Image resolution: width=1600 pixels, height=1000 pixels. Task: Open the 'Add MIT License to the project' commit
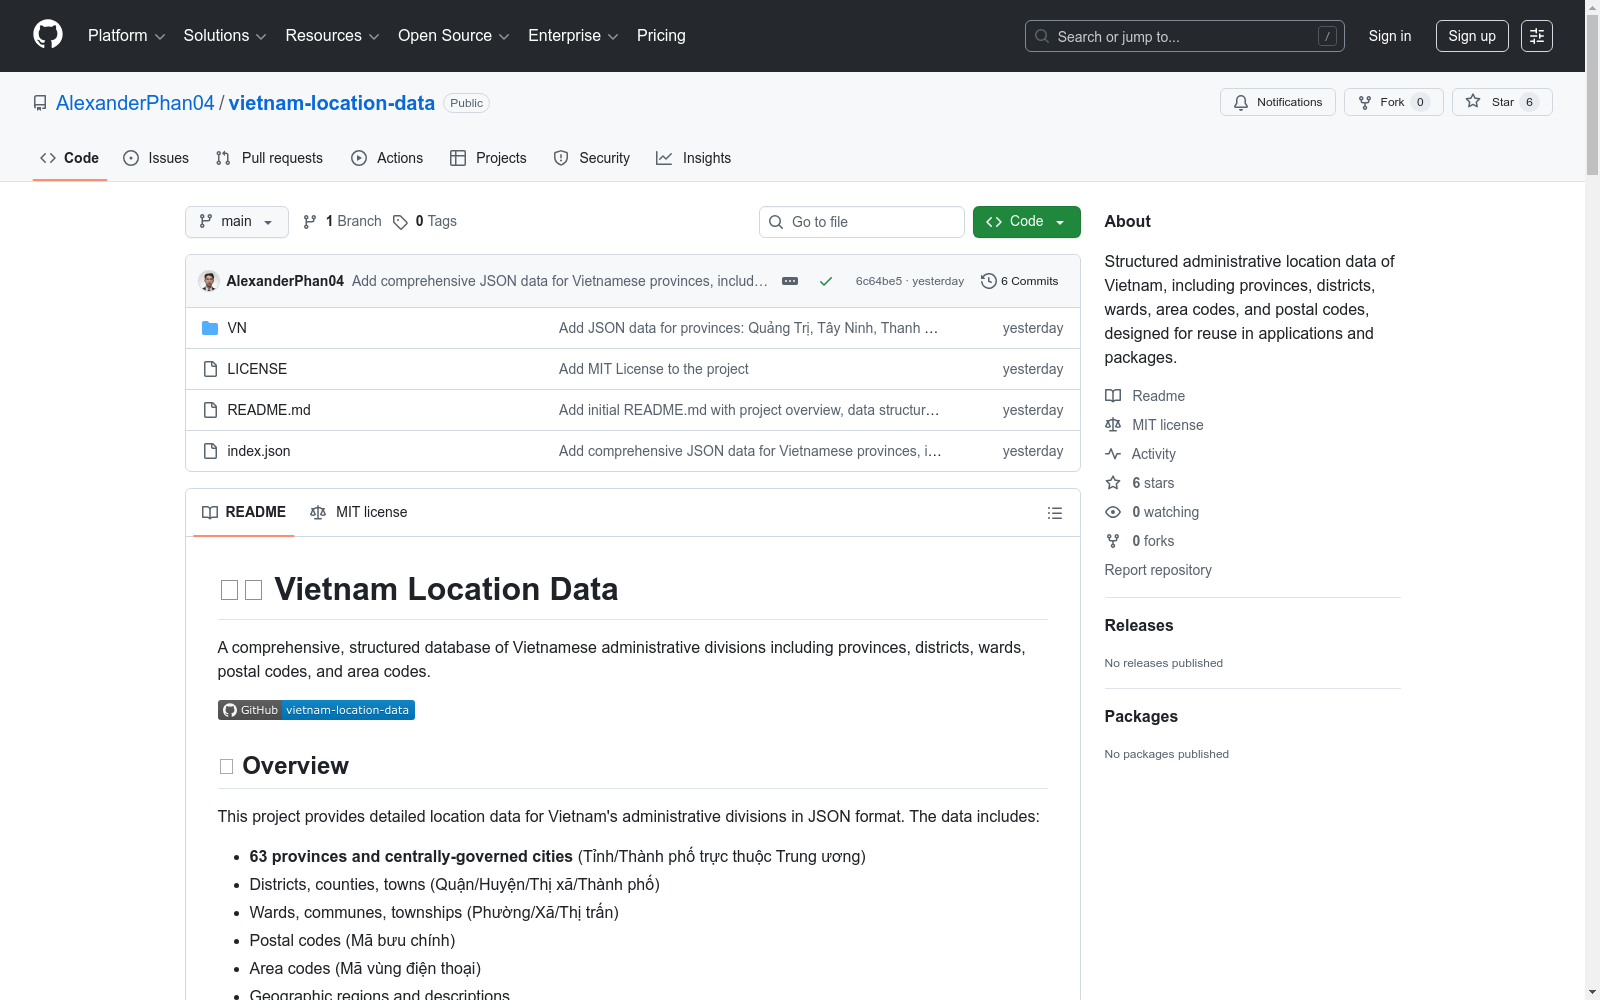(654, 369)
